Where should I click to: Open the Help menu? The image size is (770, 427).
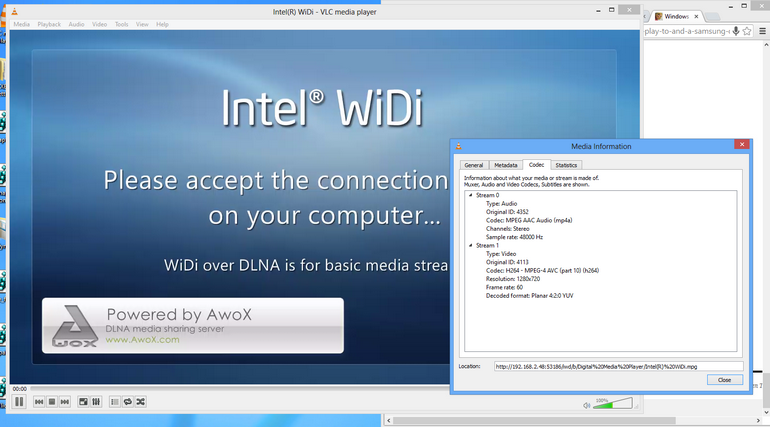coord(162,24)
